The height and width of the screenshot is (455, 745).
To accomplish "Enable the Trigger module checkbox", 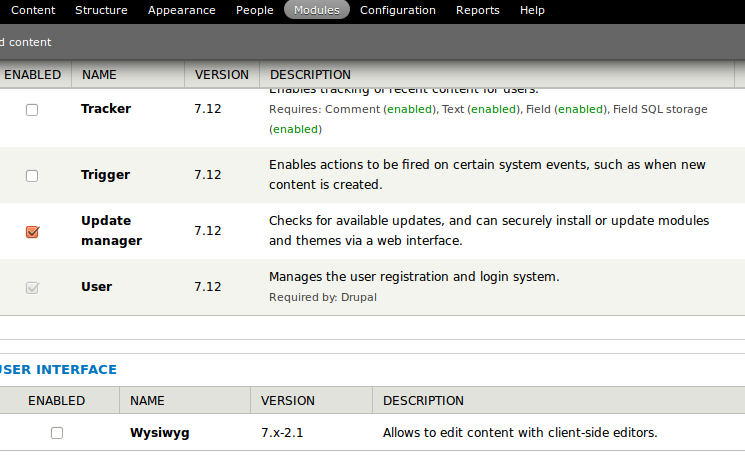I will coord(32,176).
